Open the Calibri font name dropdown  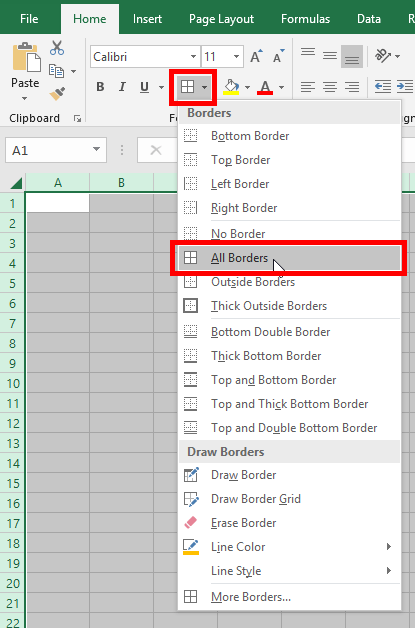[193, 56]
